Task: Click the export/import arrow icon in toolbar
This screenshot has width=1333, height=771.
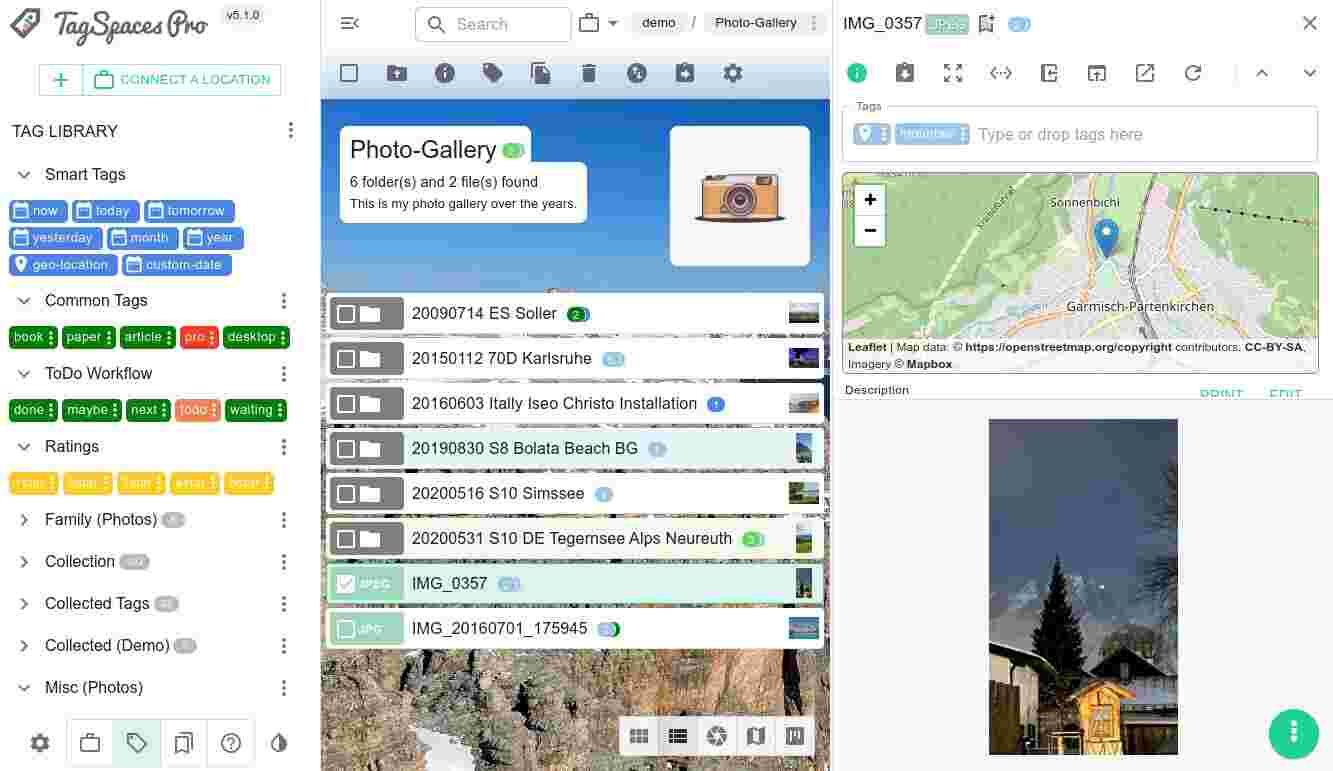Action: [x=685, y=73]
